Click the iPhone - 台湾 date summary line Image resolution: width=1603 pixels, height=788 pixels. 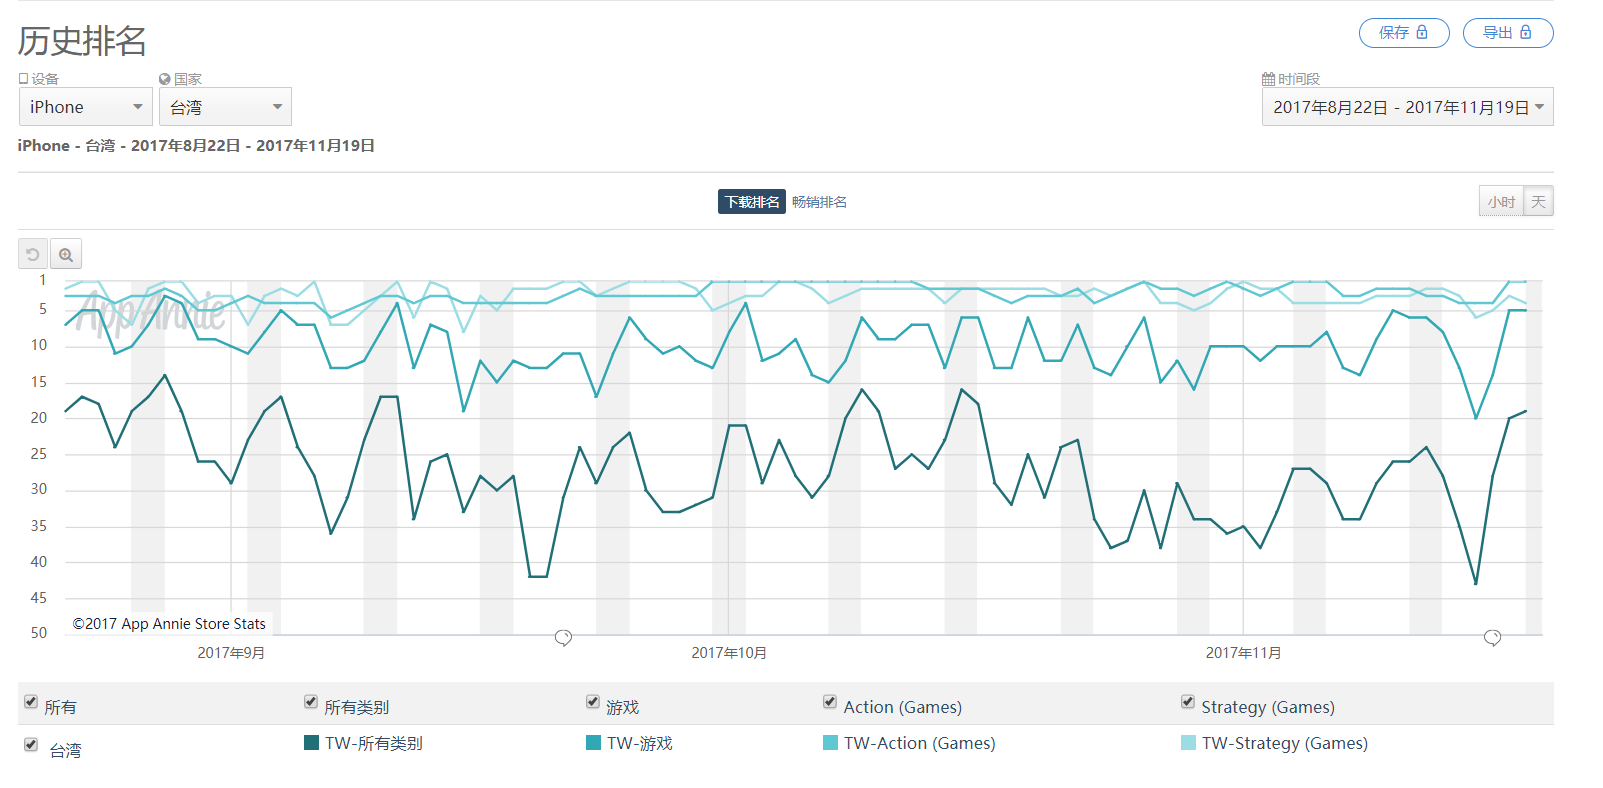point(196,146)
